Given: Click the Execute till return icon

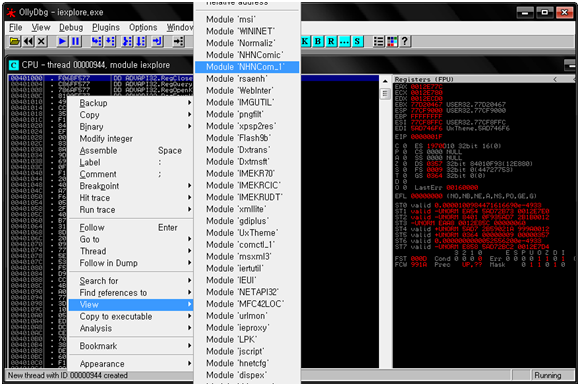Looking at the screenshot, I should coord(158,41).
